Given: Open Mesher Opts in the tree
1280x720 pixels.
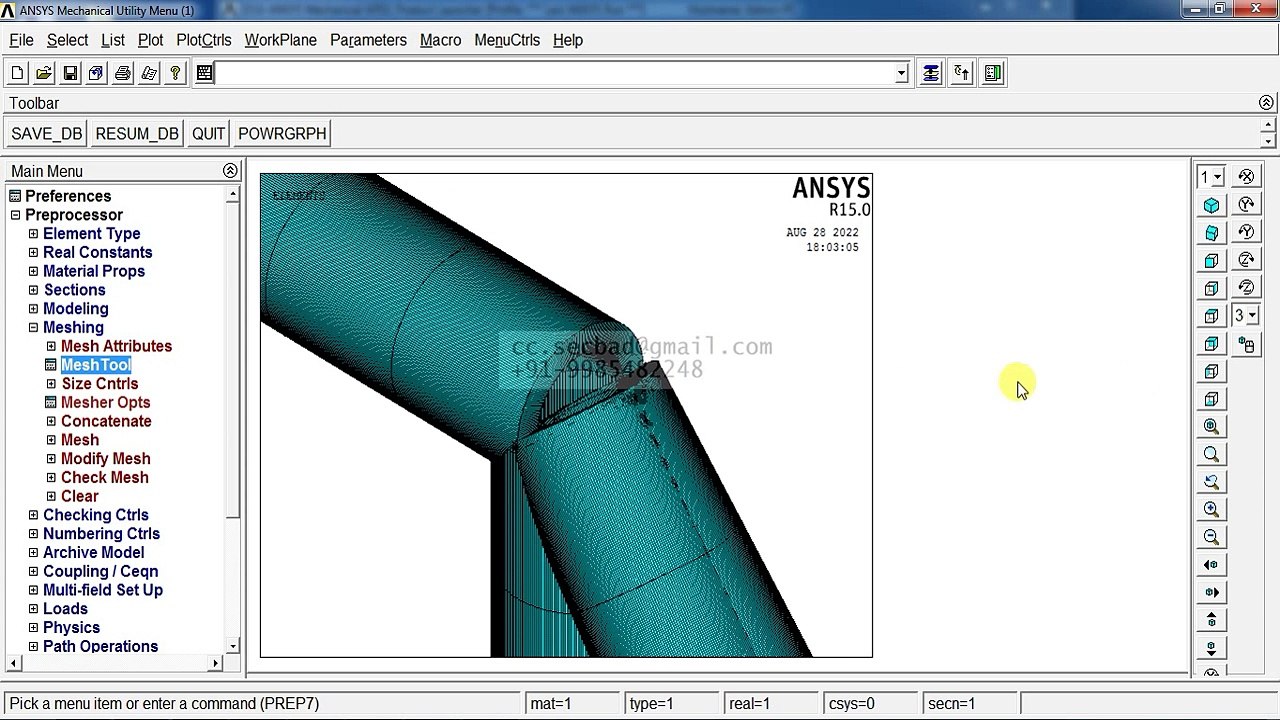Looking at the screenshot, I should tap(105, 403).
